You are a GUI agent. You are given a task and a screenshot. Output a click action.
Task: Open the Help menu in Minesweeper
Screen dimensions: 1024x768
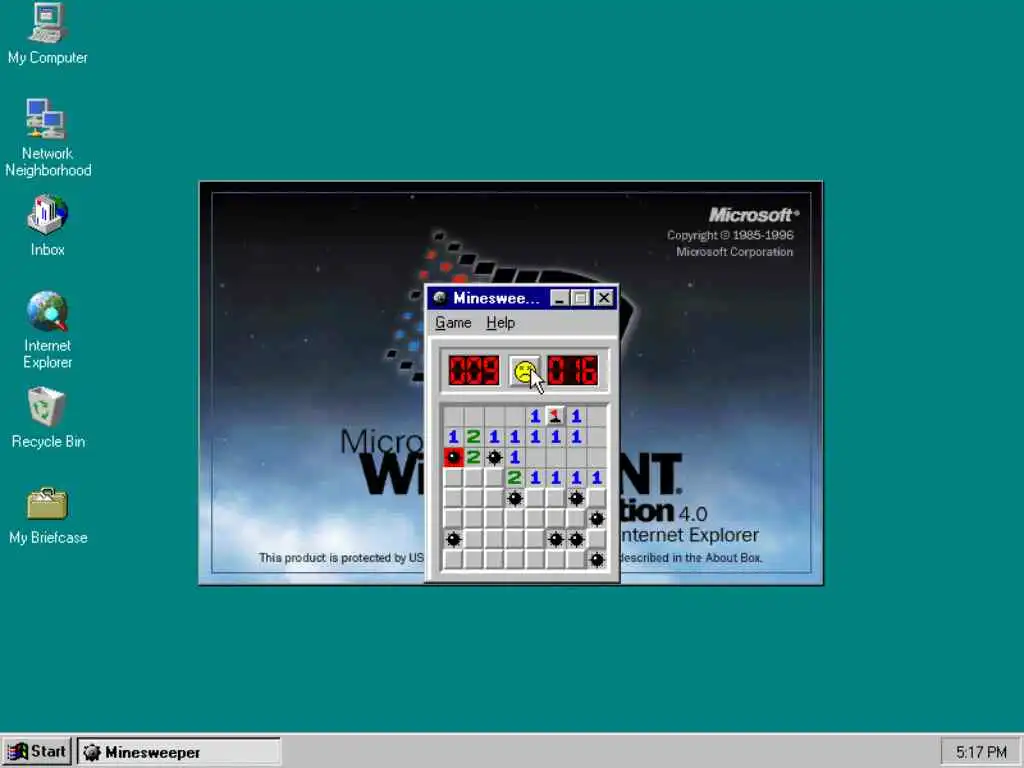coord(500,323)
